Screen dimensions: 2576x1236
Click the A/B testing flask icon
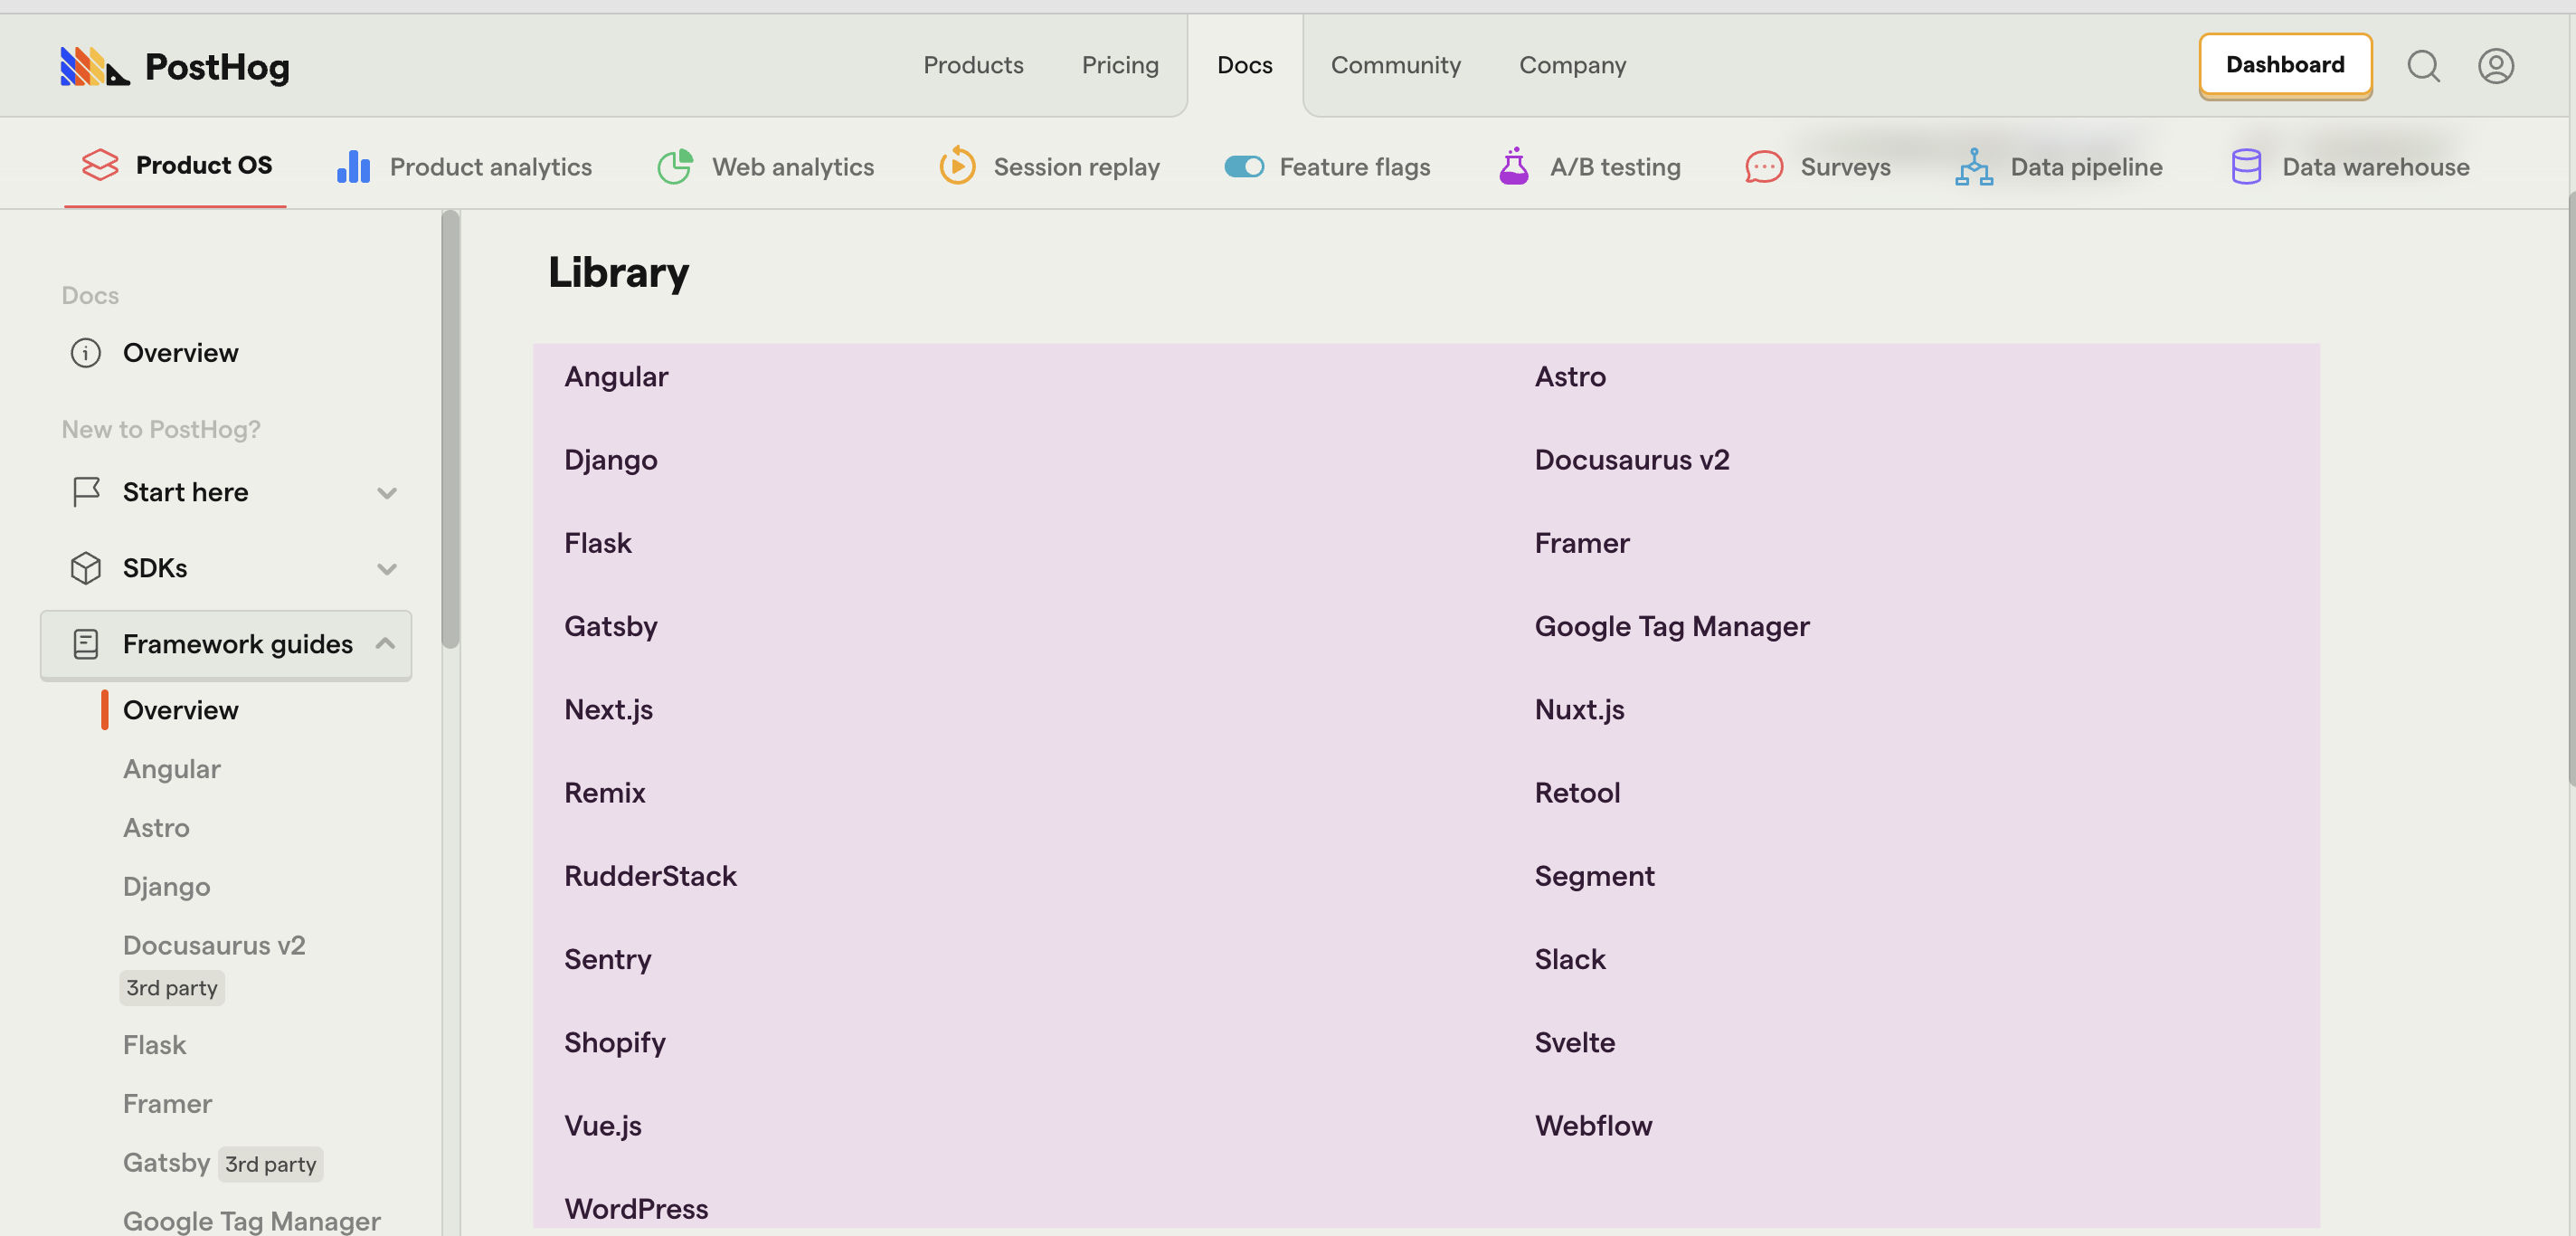tap(1513, 166)
